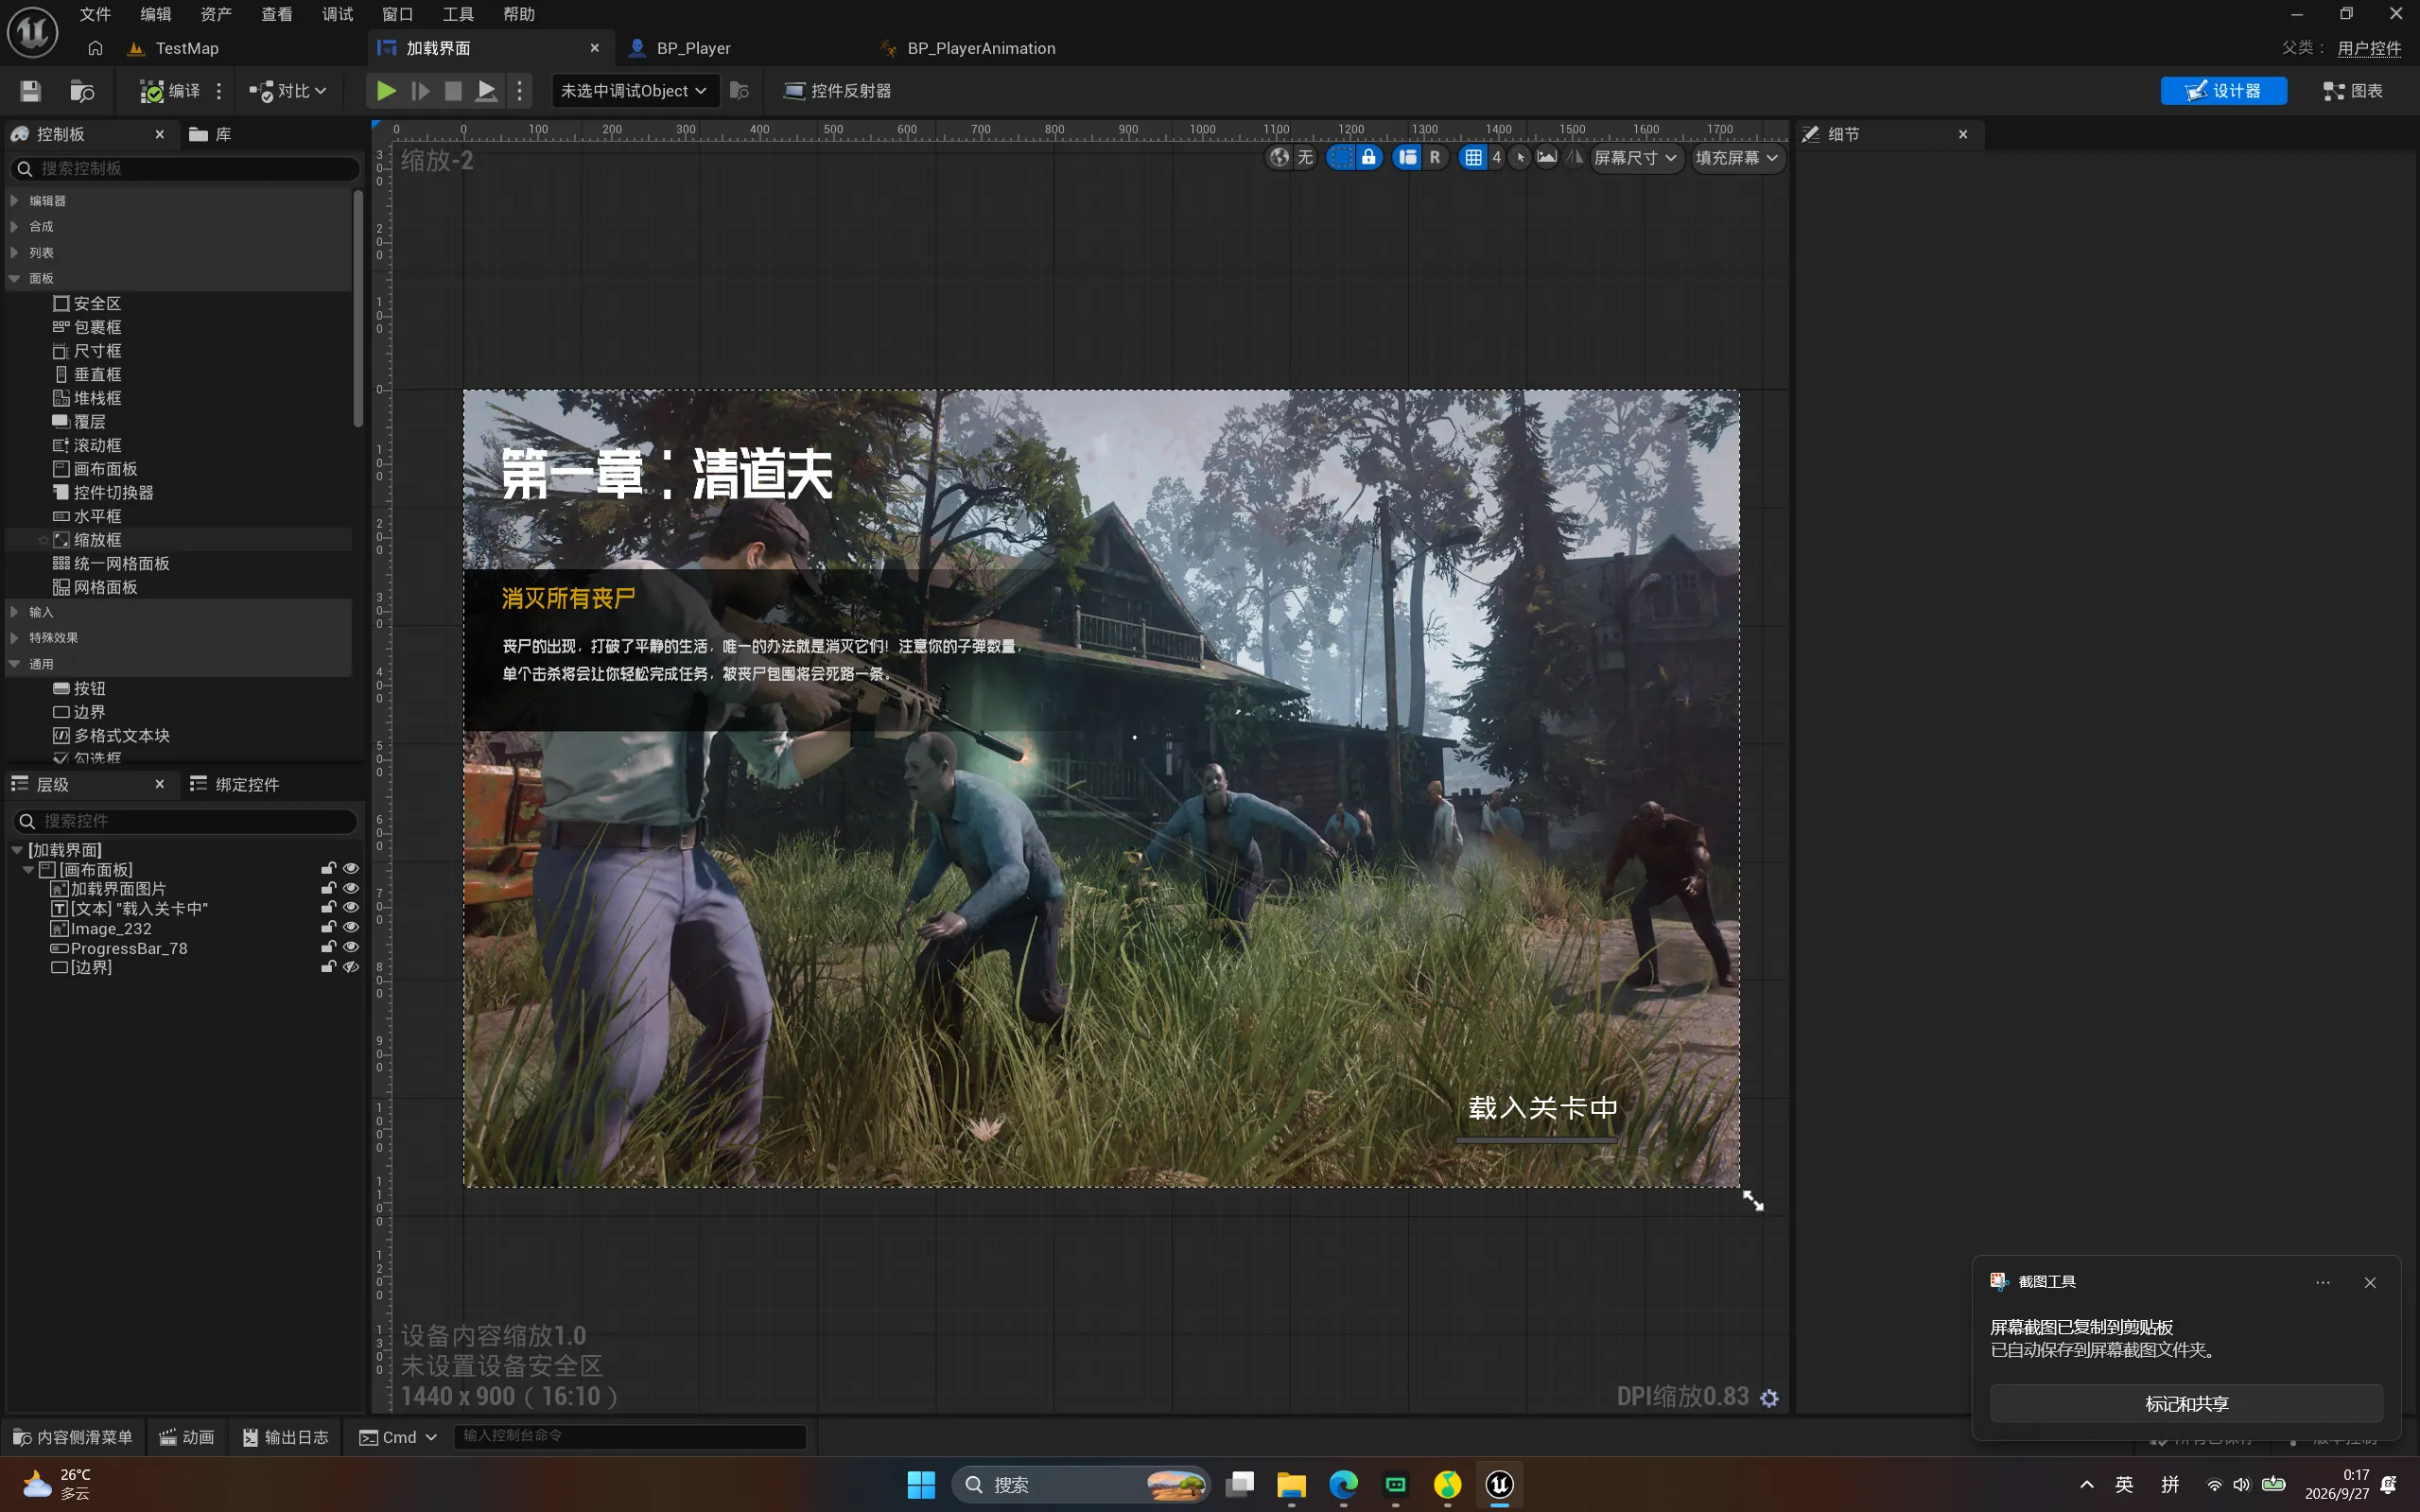
Task: Toggle the R button in viewport toolbar
Action: [x=1435, y=157]
